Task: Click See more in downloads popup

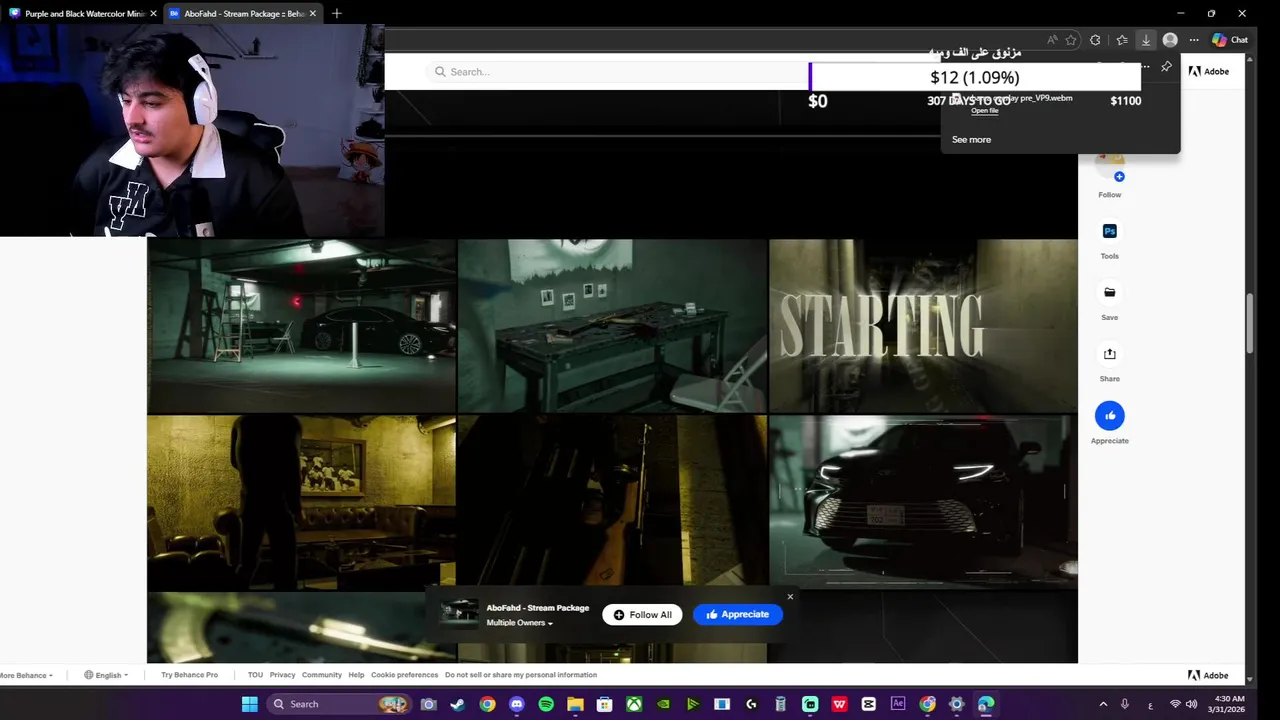Action: click(971, 140)
